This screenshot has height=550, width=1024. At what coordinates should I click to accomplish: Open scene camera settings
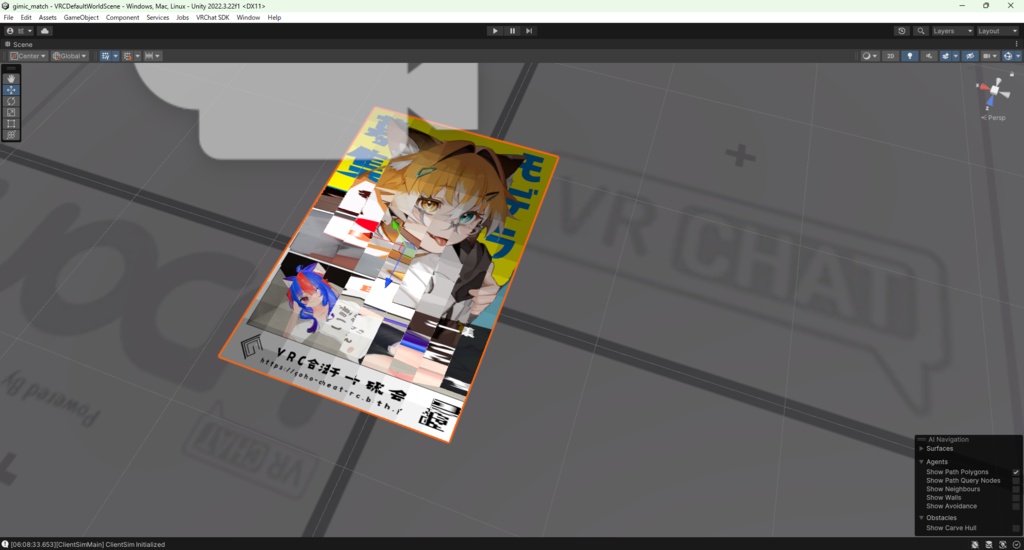pos(990,56)
